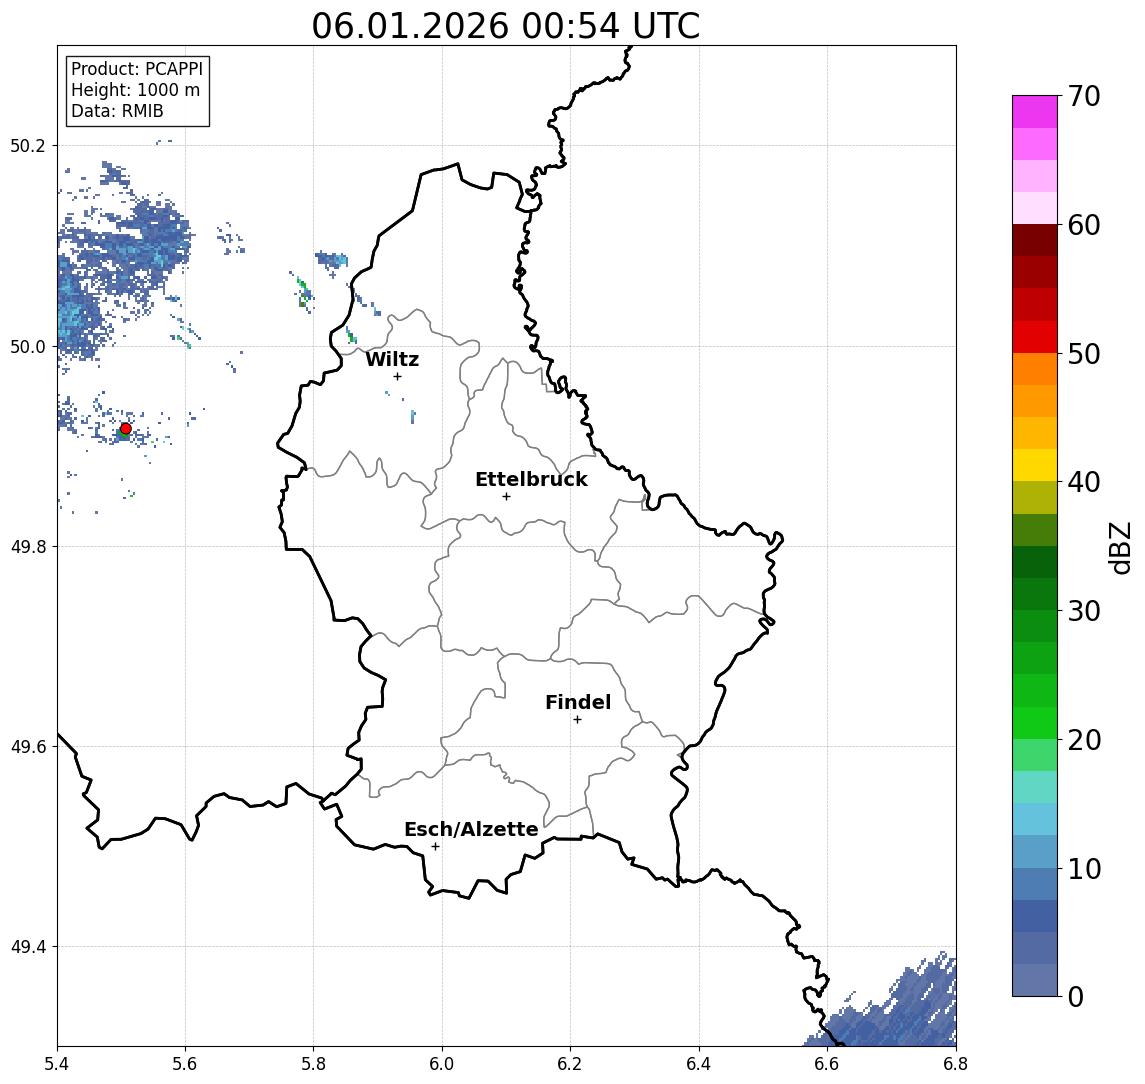The width and height of the screenshot is (1145, 1084).
Task: Click the 10 tick label on colorbar
Action: coord(1084,869)
